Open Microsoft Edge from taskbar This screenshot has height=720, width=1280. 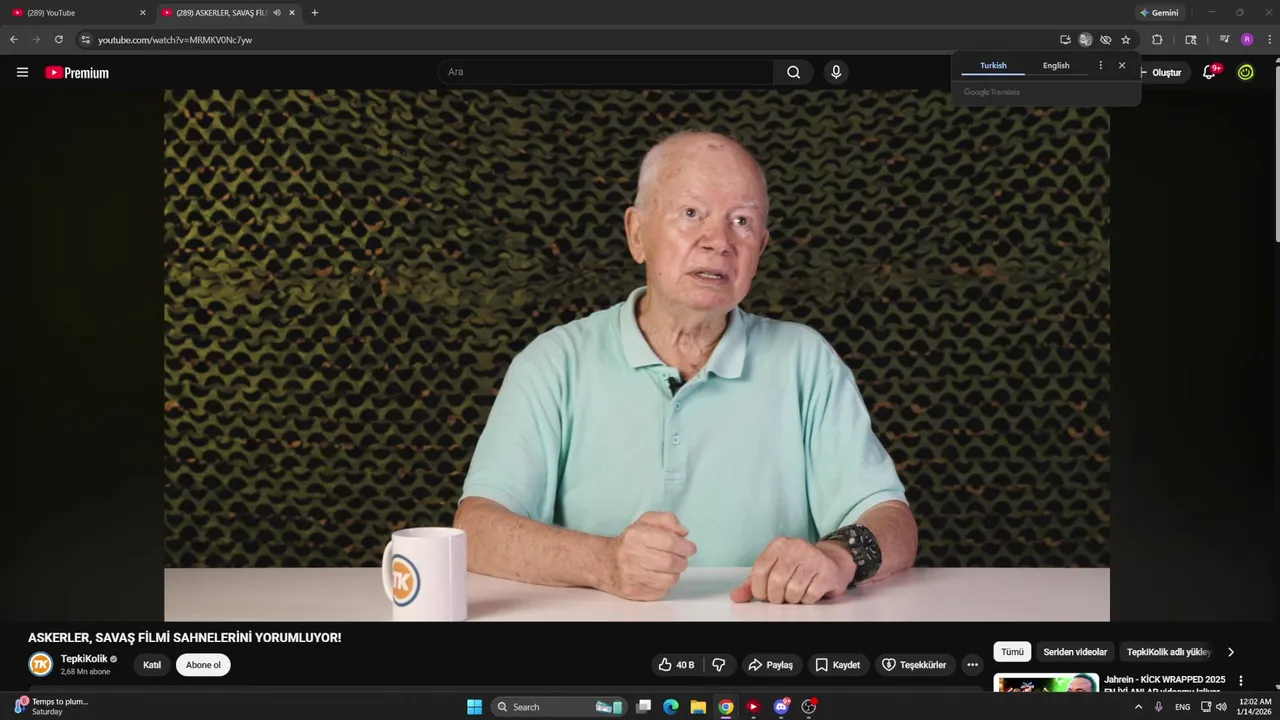tap(671, 707)
